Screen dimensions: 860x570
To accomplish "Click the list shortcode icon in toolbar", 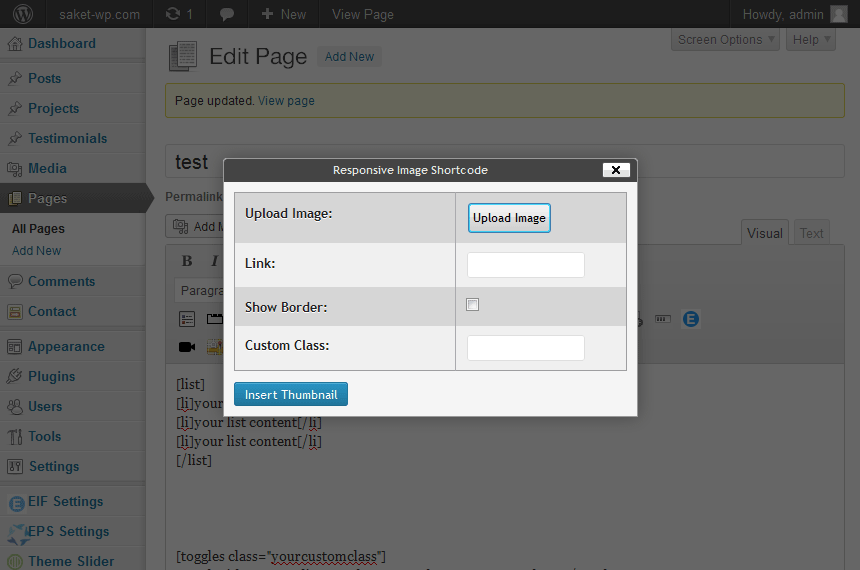I will 187,319.
